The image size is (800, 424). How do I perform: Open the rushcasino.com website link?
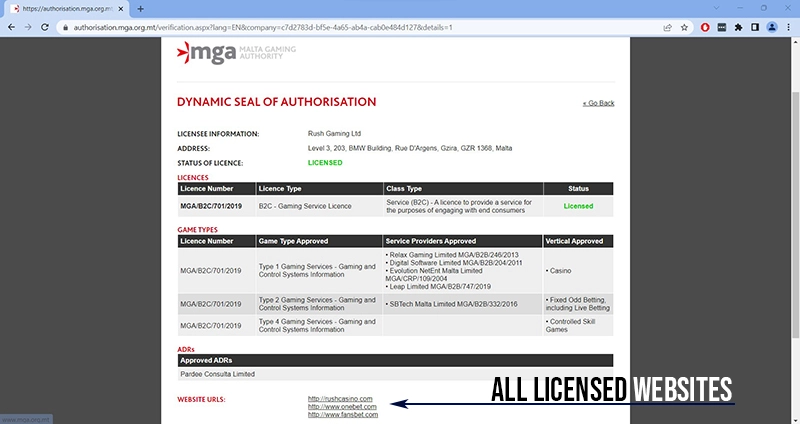coord(340,398)
